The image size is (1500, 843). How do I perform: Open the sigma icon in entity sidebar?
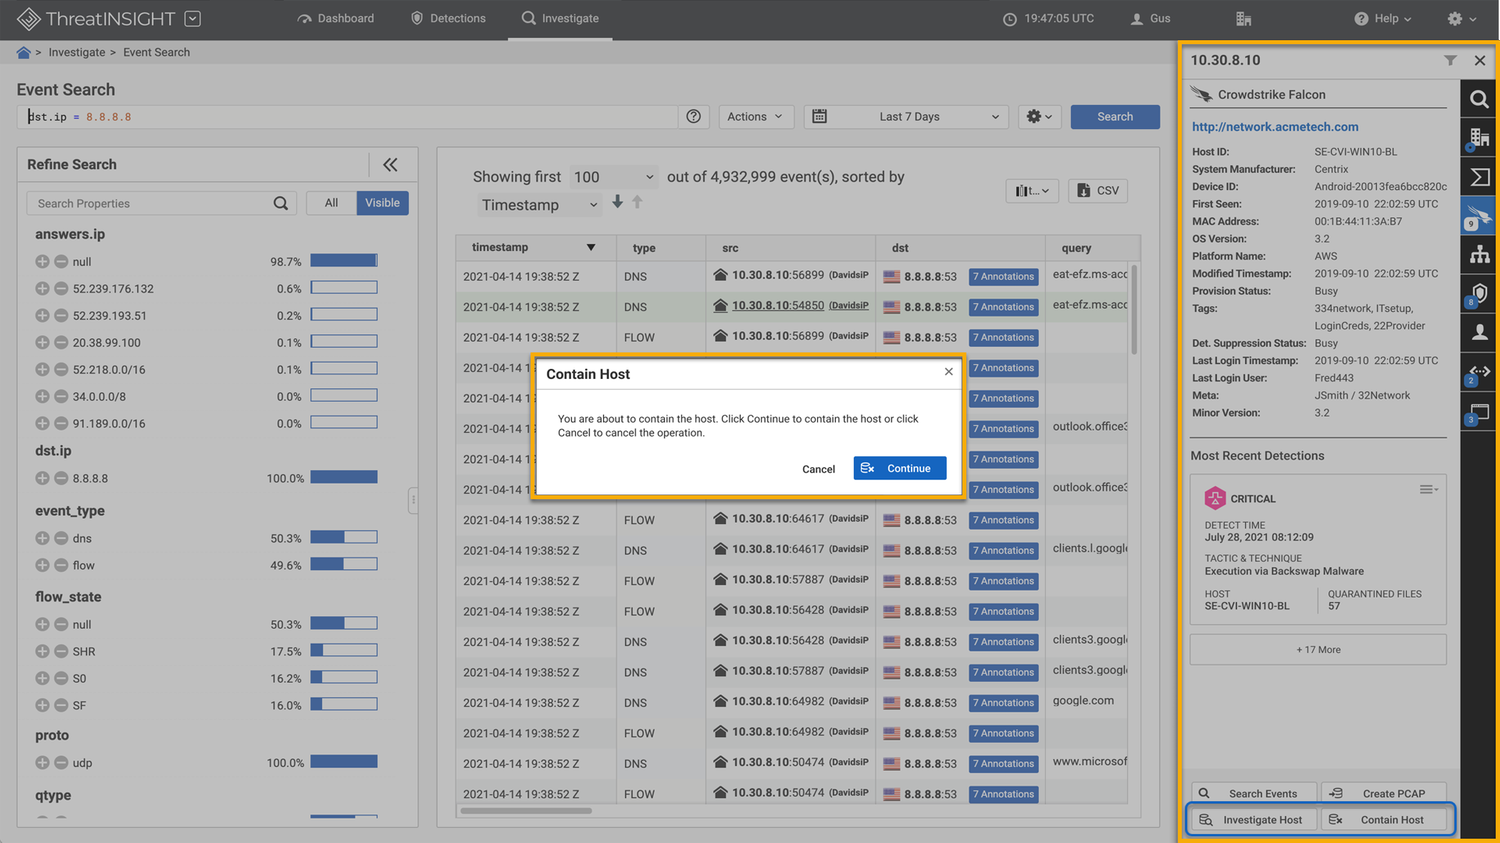[1479, 177]
